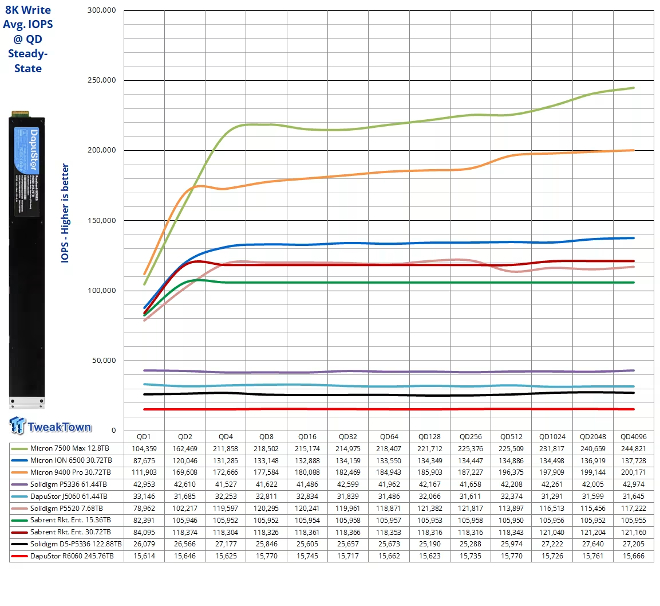Click Sabrent 15.36TB QD2 value 105,946
This screenshot has width=660, height=606.
[x=185, y=520]
